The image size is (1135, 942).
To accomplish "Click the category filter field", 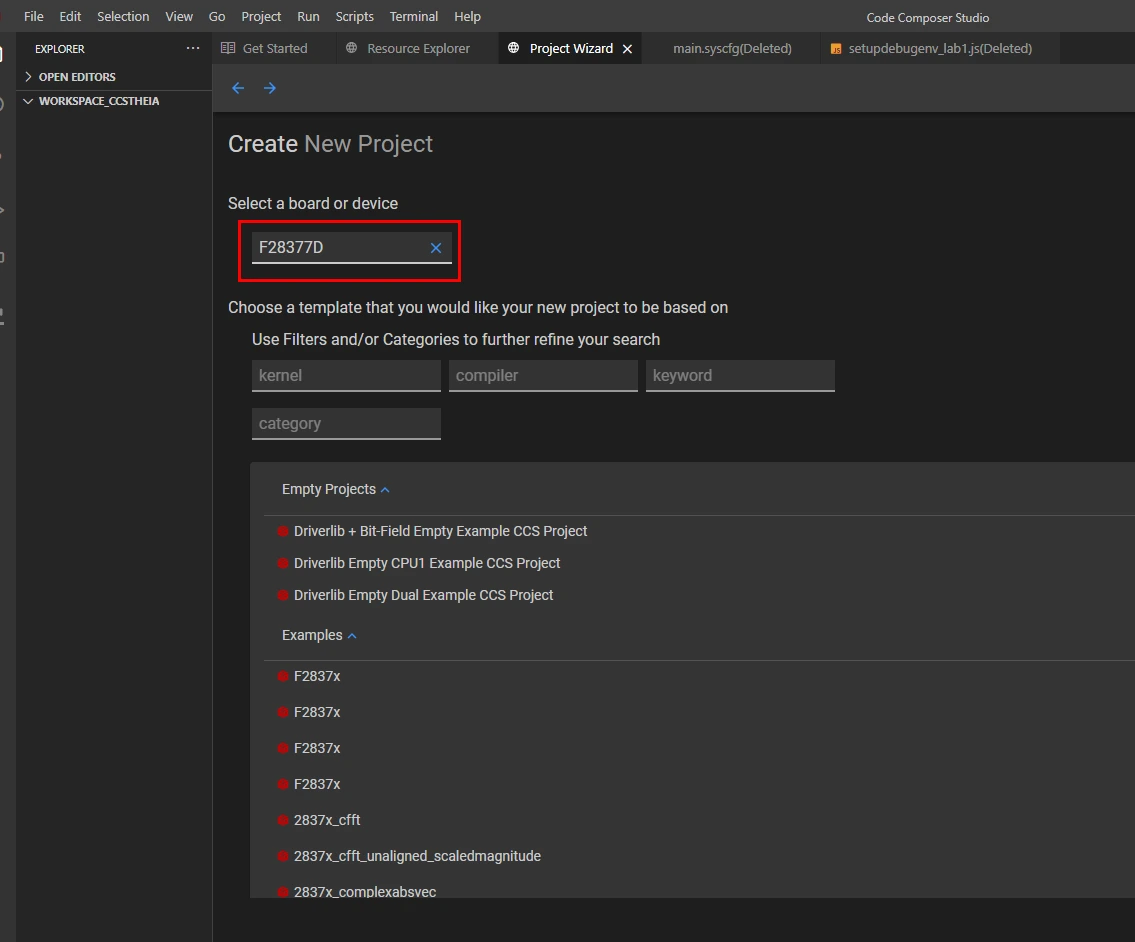I will pos(346,424).
